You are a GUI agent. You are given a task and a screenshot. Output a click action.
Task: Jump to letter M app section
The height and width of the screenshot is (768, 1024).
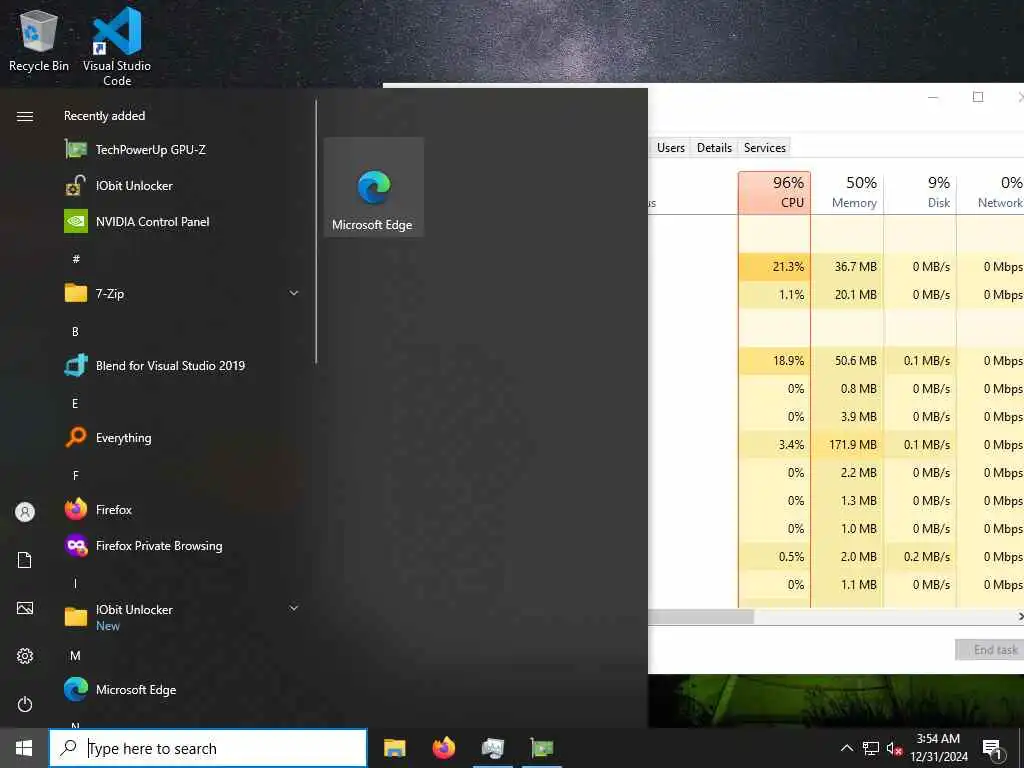point(75,655)
